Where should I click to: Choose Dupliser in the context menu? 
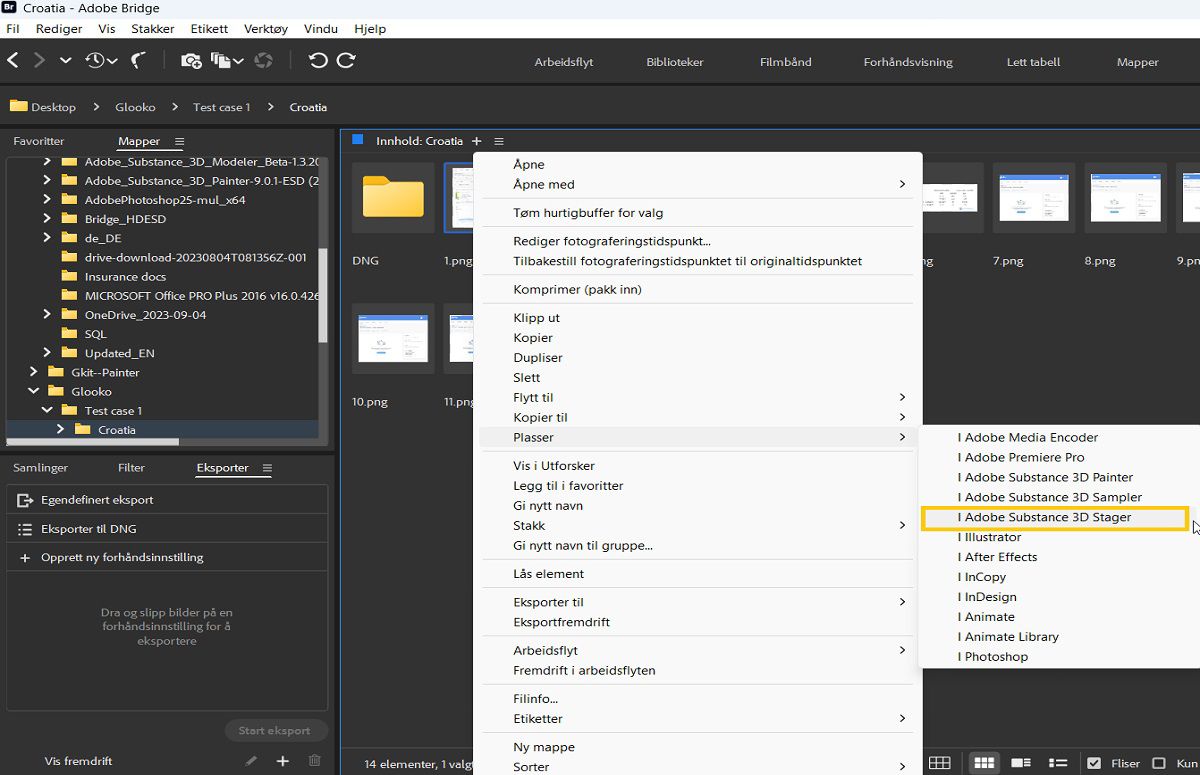tap(697, 358)
